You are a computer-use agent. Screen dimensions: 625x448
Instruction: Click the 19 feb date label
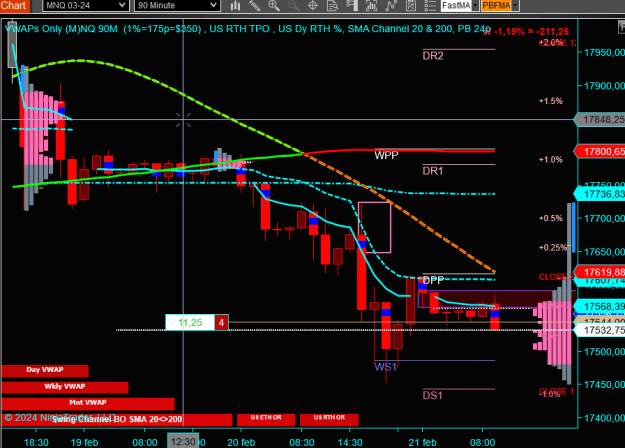pyautogui.click(x=84, y=442)
